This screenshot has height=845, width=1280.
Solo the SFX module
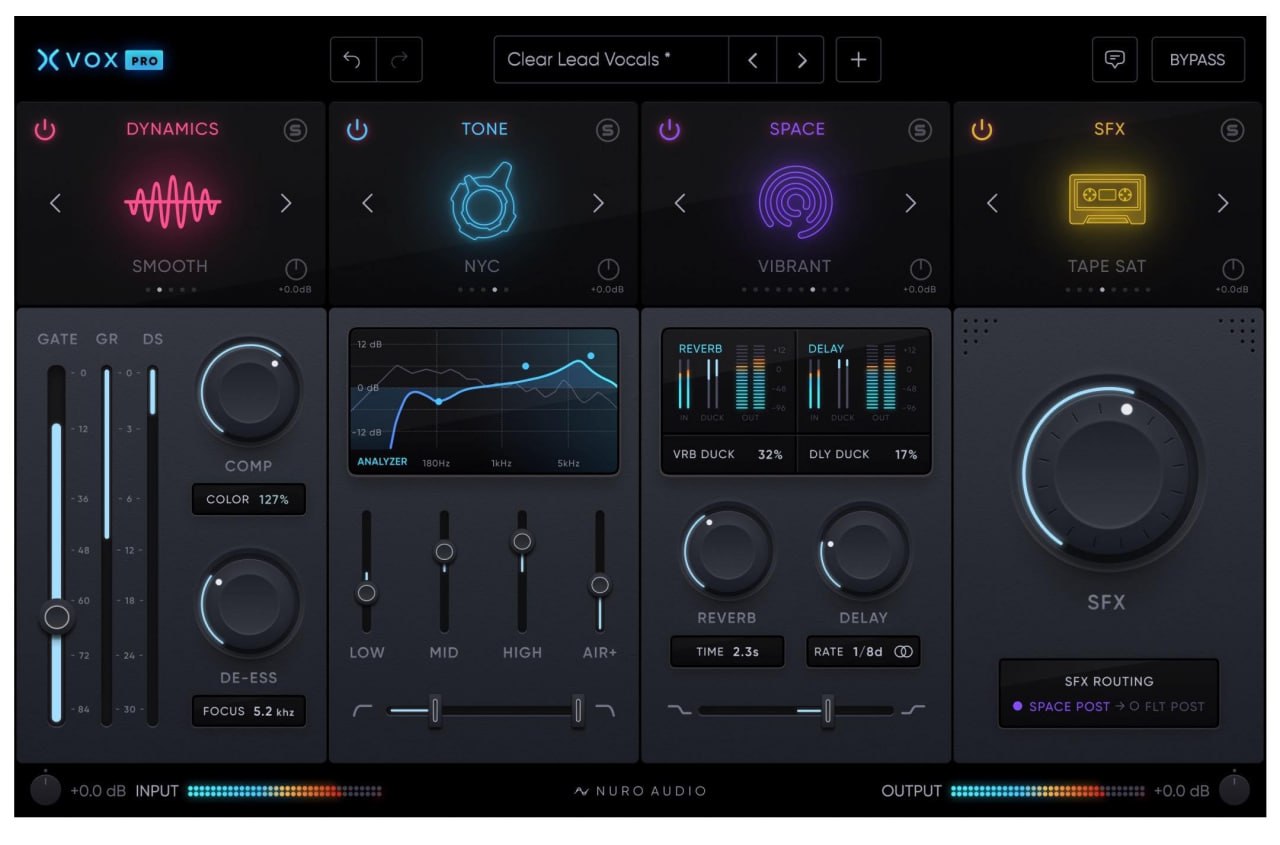(x=1232, y=130)
